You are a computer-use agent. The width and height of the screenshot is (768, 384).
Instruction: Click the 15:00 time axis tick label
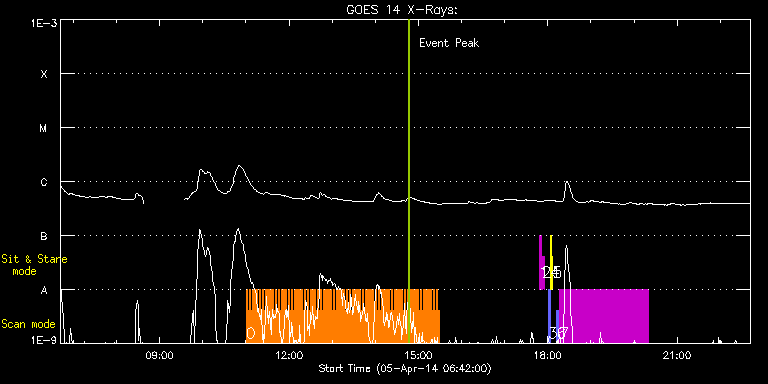419,355
